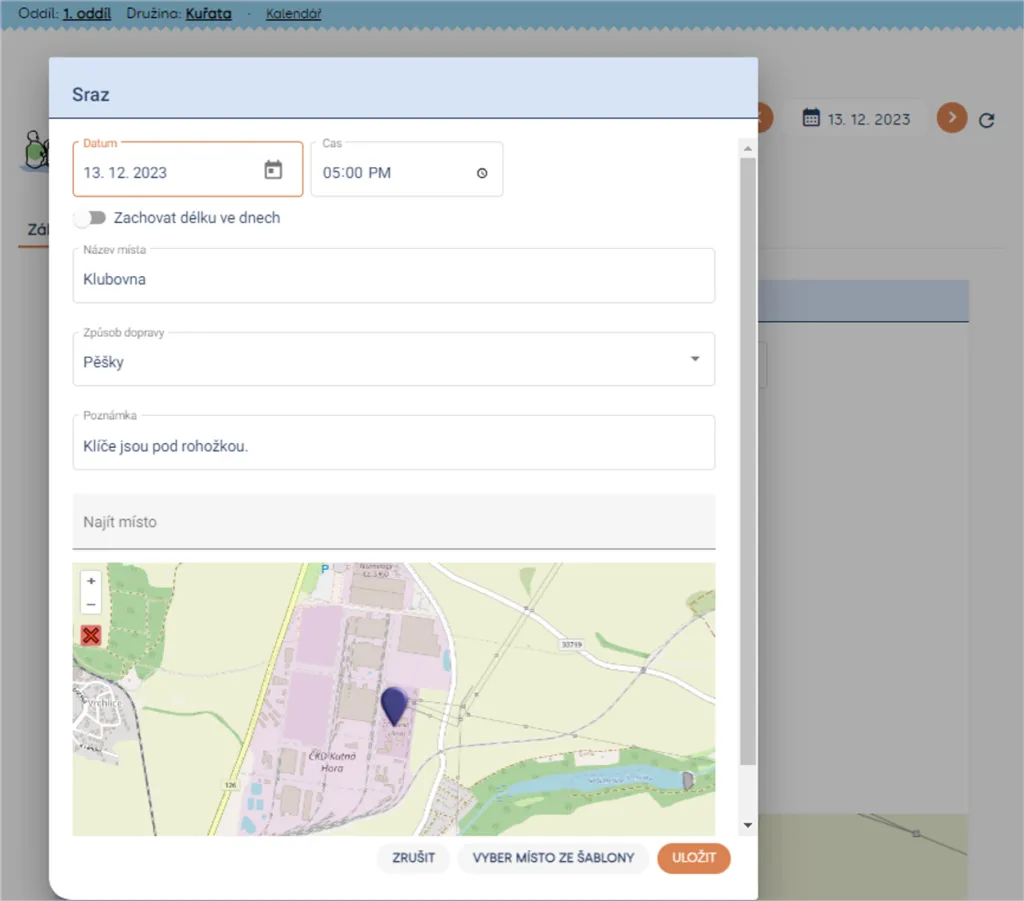
Task: Remove the map marker with red X
Action: pyautogui.click(x=91, y=635)
